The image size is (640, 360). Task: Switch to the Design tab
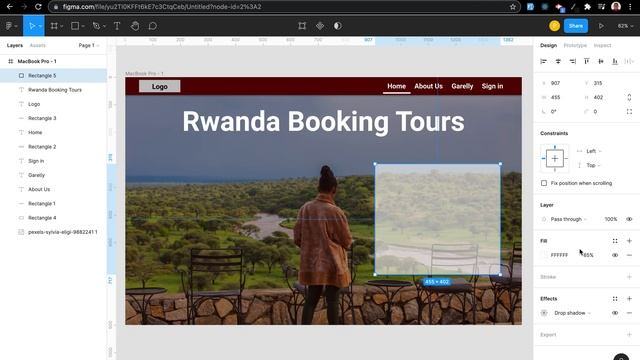click(548, 45)
